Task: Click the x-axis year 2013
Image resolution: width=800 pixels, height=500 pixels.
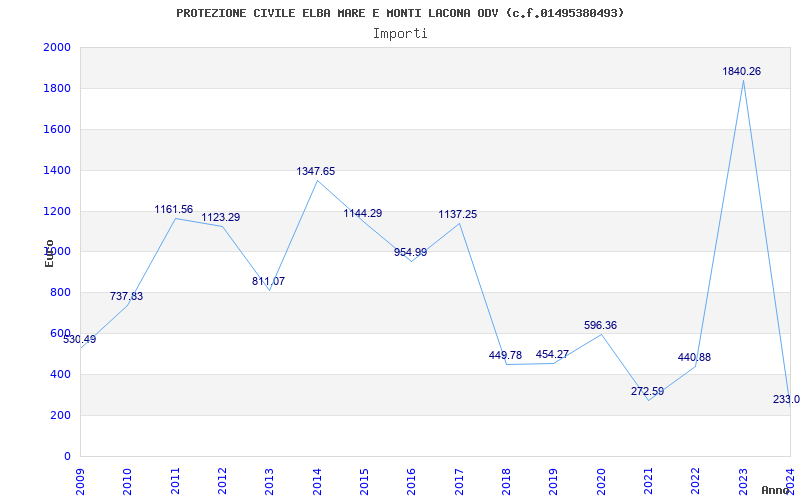Action: click(x=269, y=482)
